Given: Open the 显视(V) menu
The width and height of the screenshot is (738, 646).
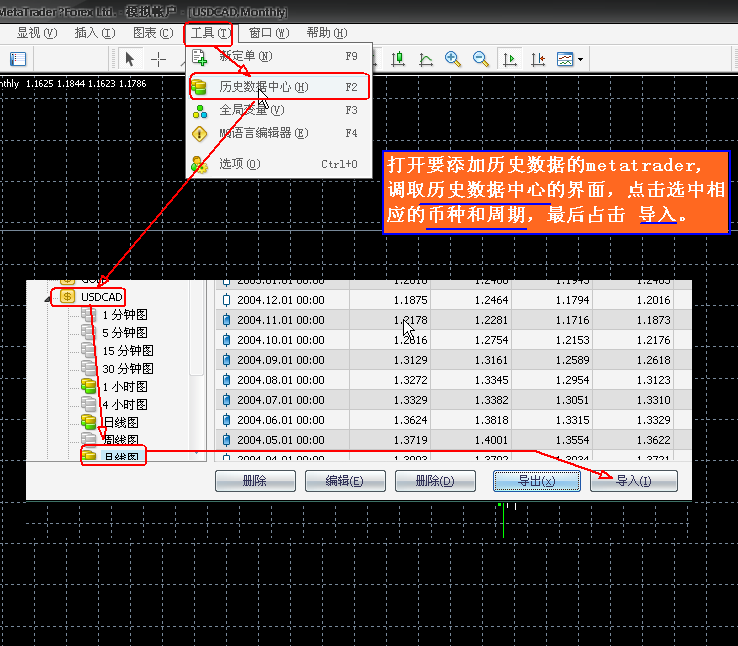Looking at the screenshot, I should [37, 33].
